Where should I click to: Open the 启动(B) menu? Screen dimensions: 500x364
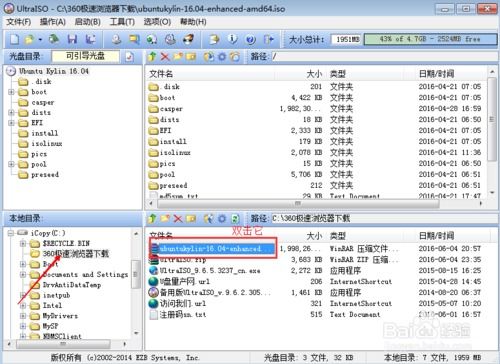[x=87, y=22]
